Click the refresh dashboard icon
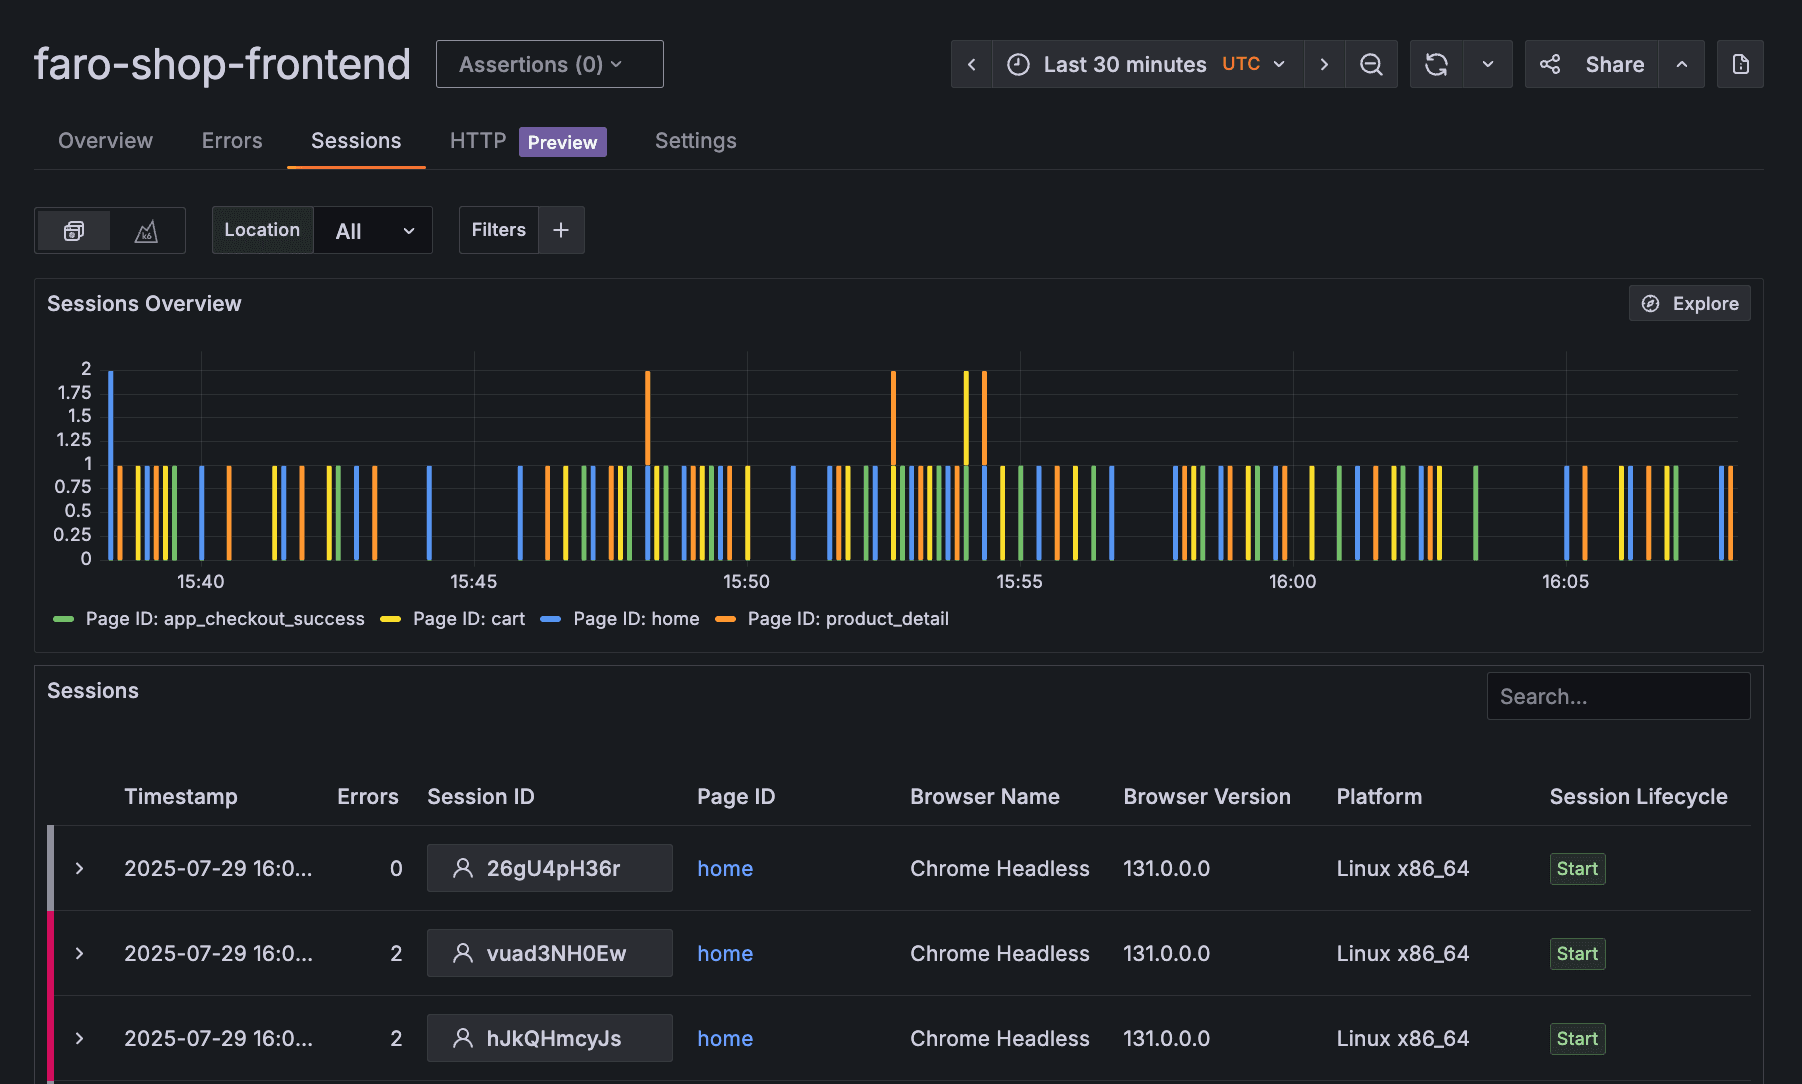Viewport: 1802px width, 1084px height. [x=1437, y=63]
